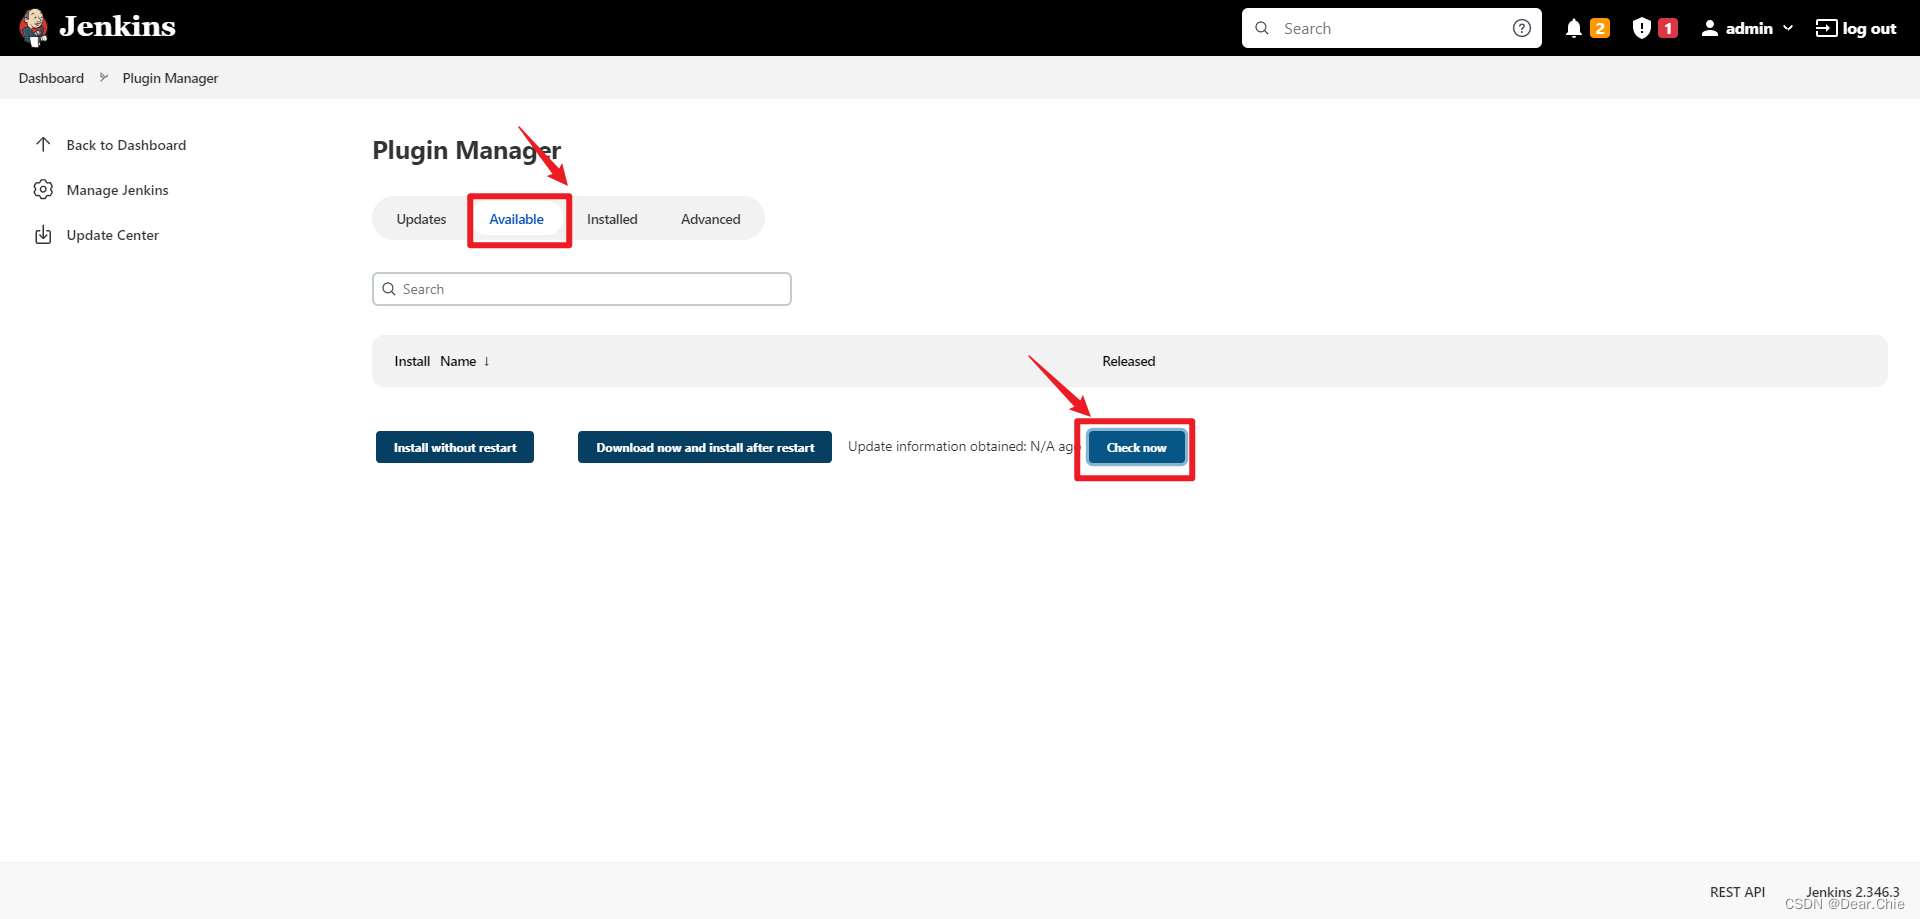1920x919 pixels.
Task: Click the admin user icon
Action: (1710, 28)
